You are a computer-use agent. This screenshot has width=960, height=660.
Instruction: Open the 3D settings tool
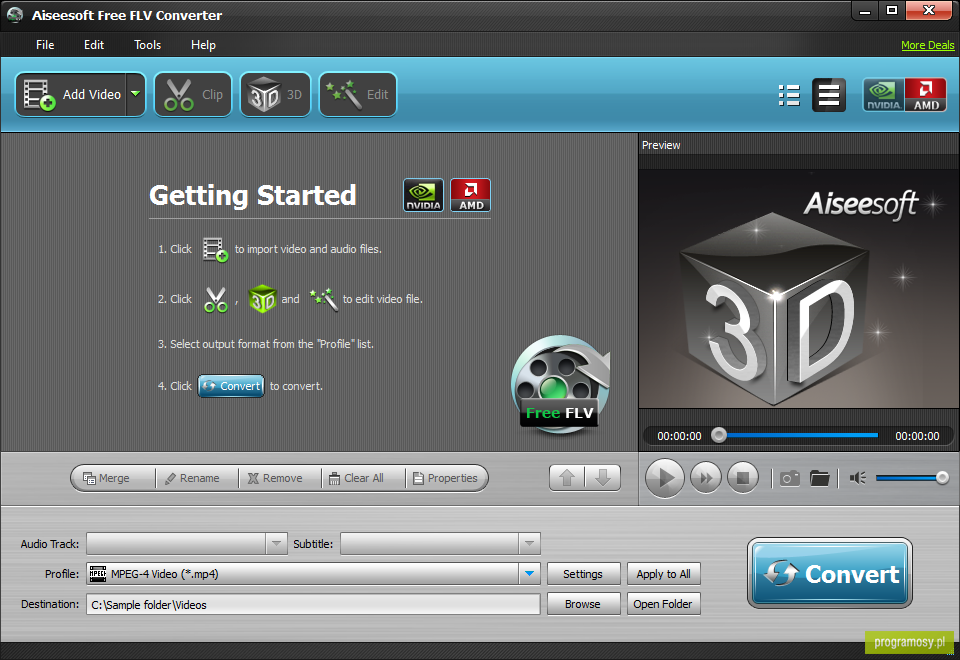click(x=276, y=94)
